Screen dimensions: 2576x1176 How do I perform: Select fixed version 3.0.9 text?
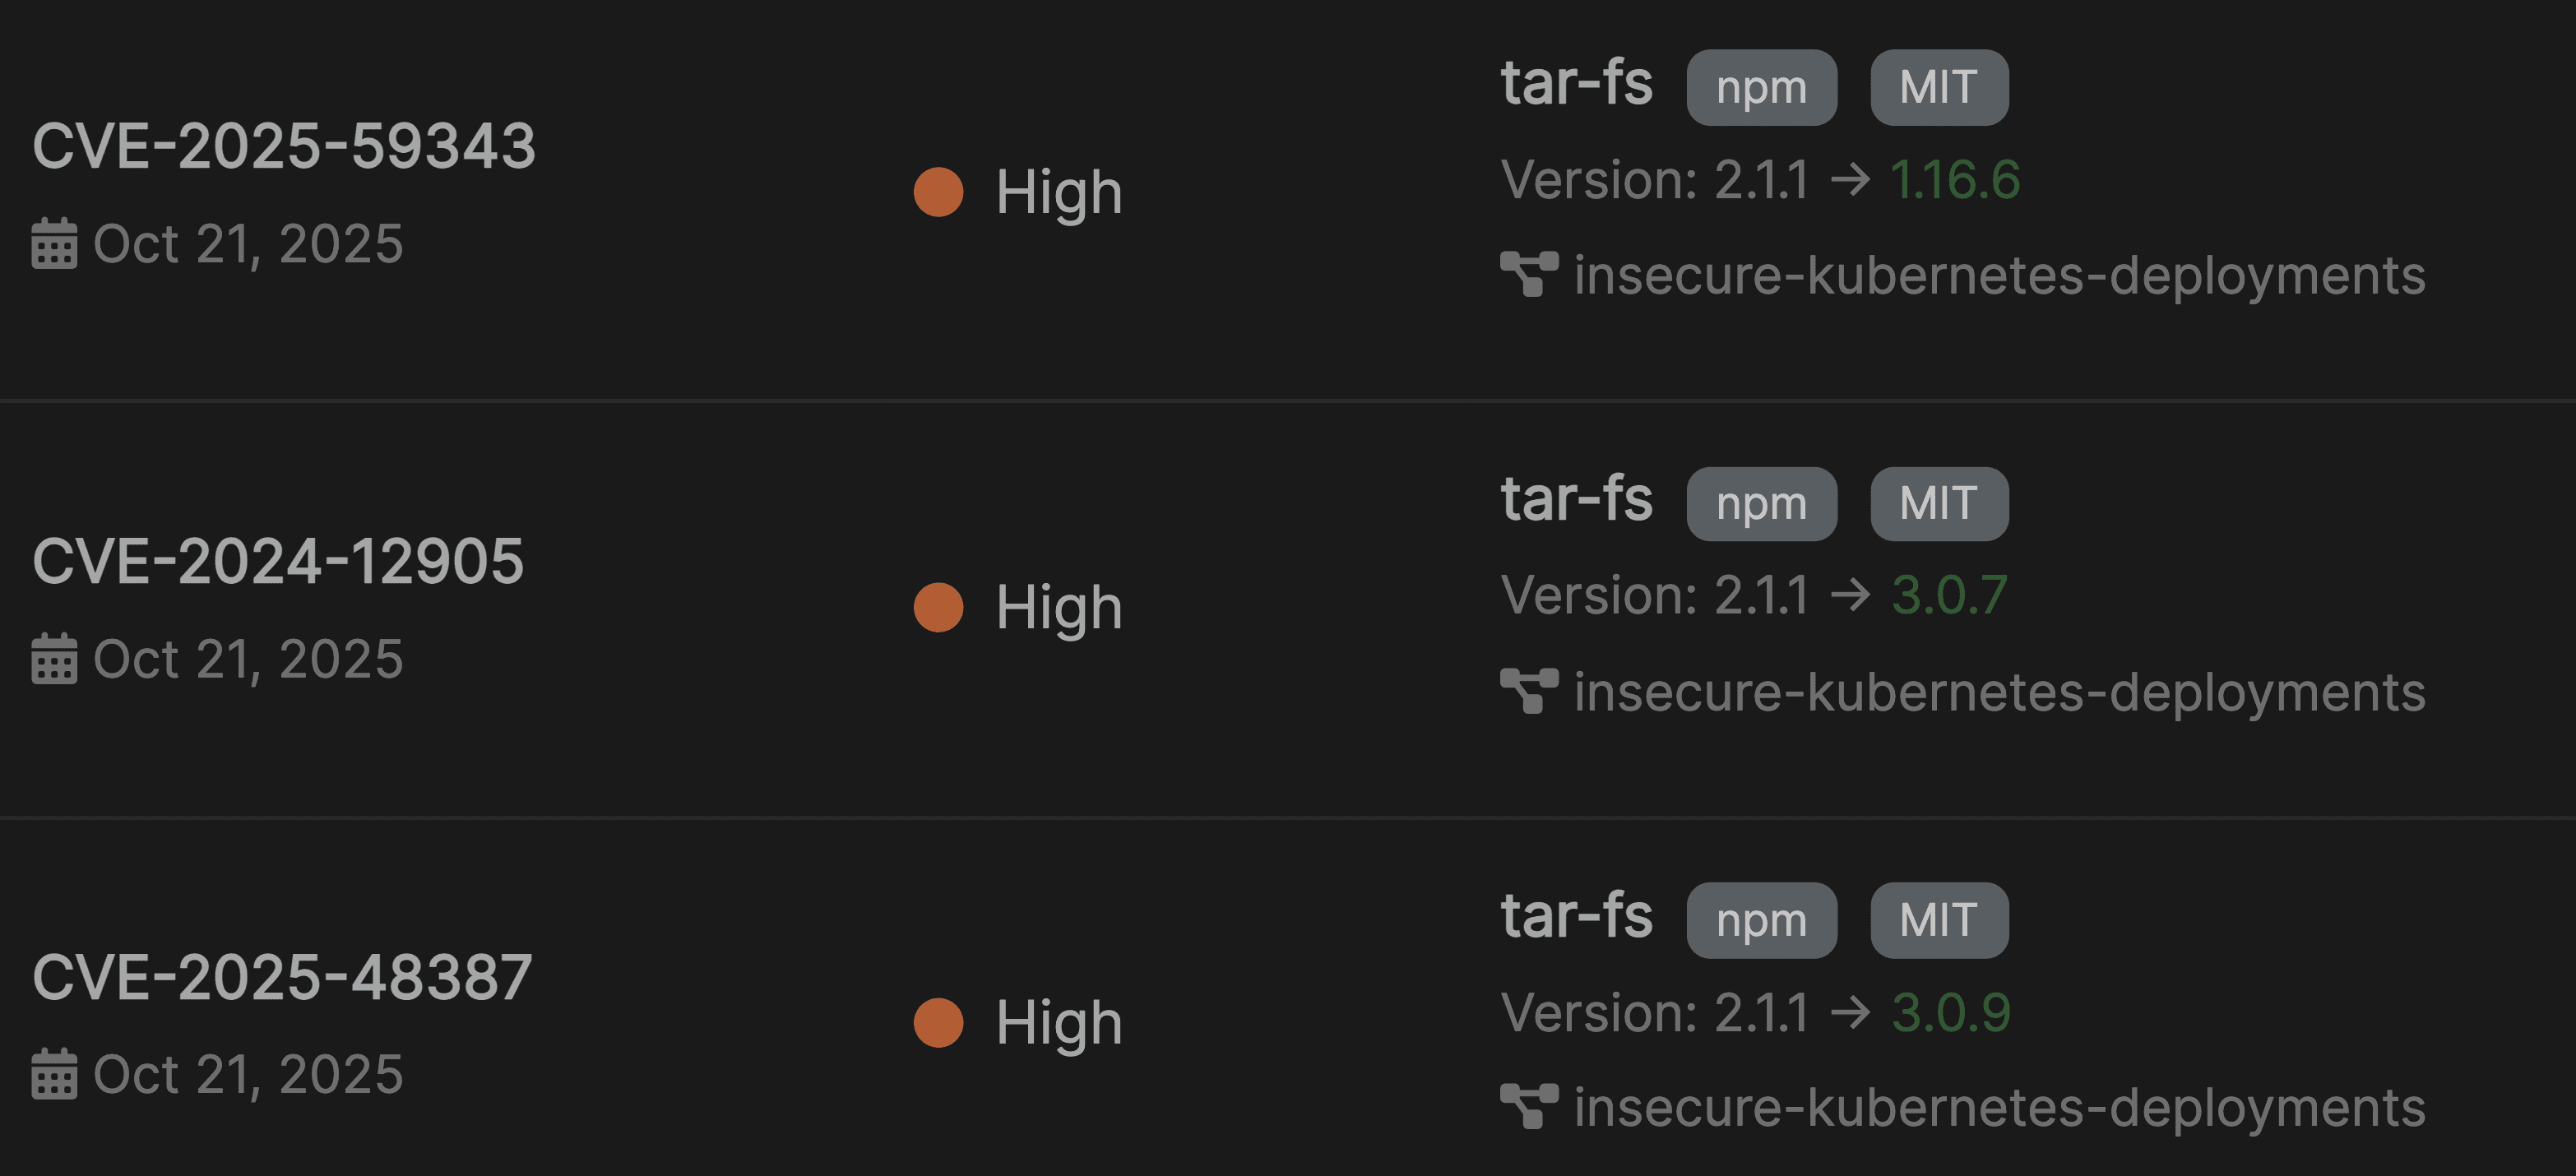[1950, 1013]
